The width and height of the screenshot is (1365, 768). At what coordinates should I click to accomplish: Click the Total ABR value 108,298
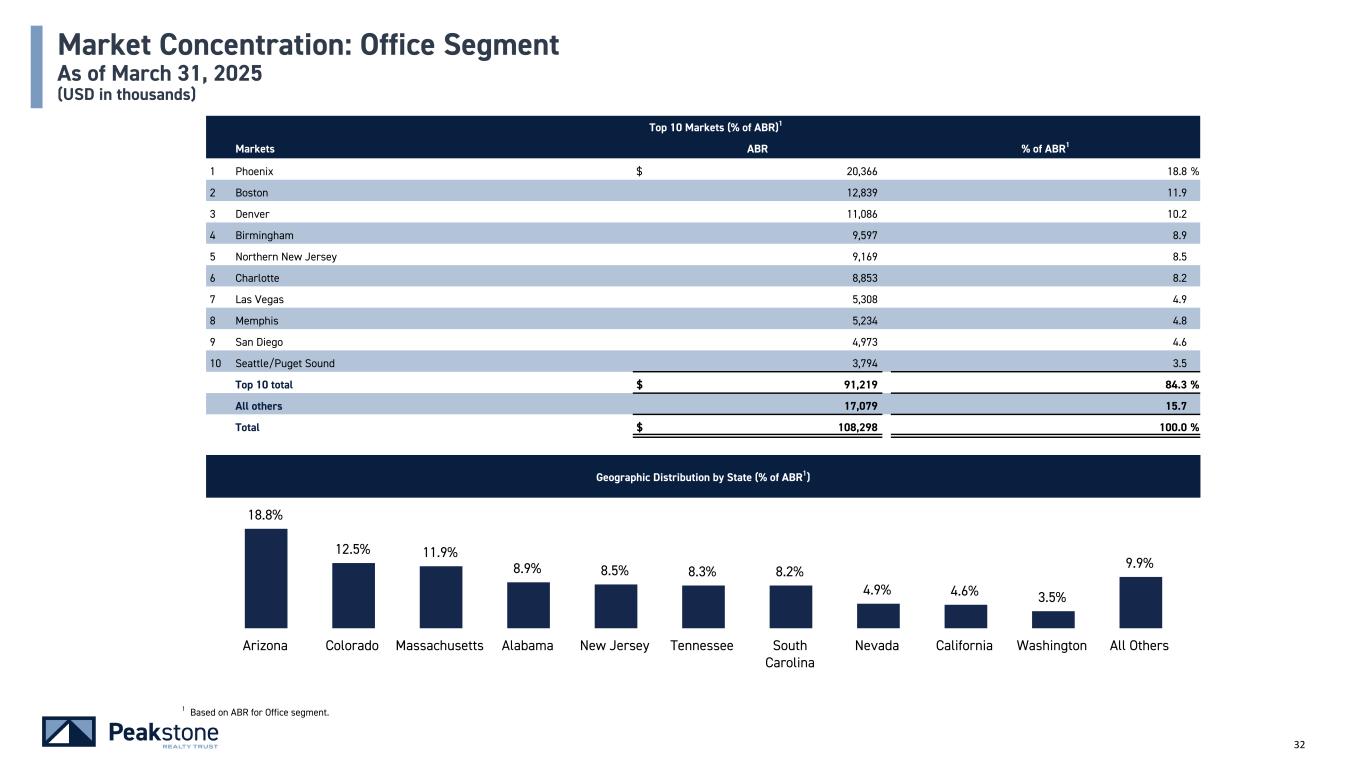(856, 427)
